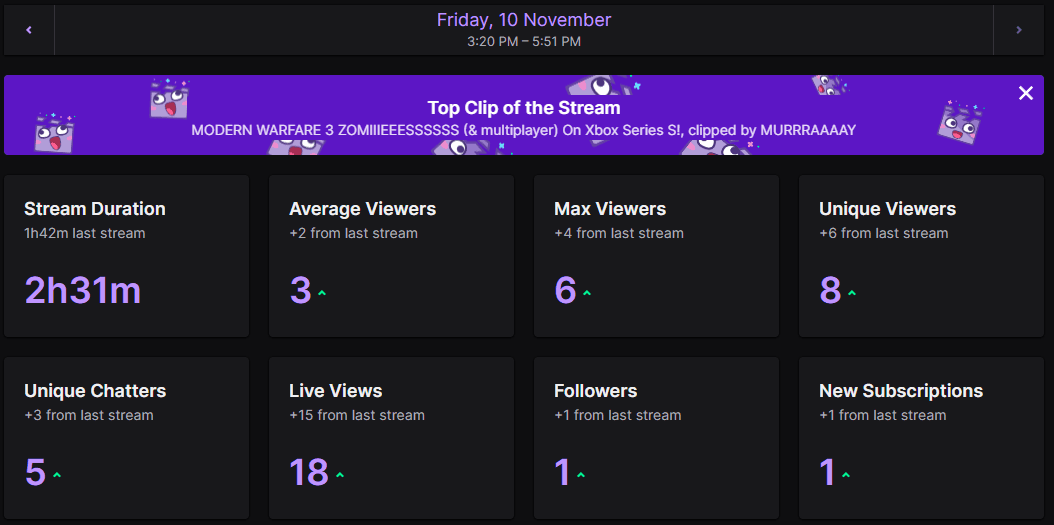Select the Average Viewers stat card

(x=391, y=256)
